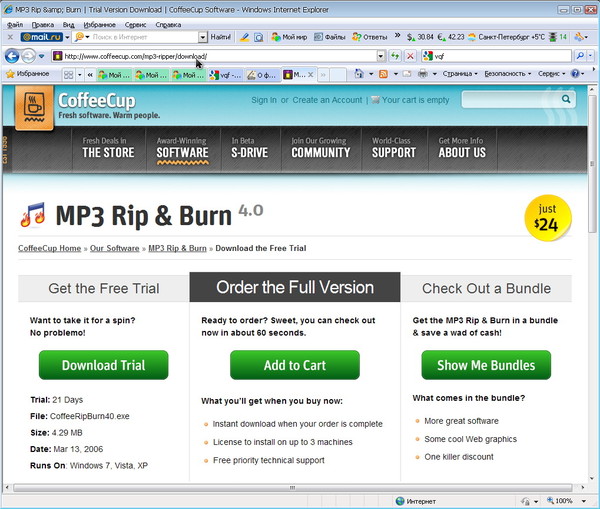Open Избранное favorites star button
Screen dimensions: 600x509
(x=28, y=74)
